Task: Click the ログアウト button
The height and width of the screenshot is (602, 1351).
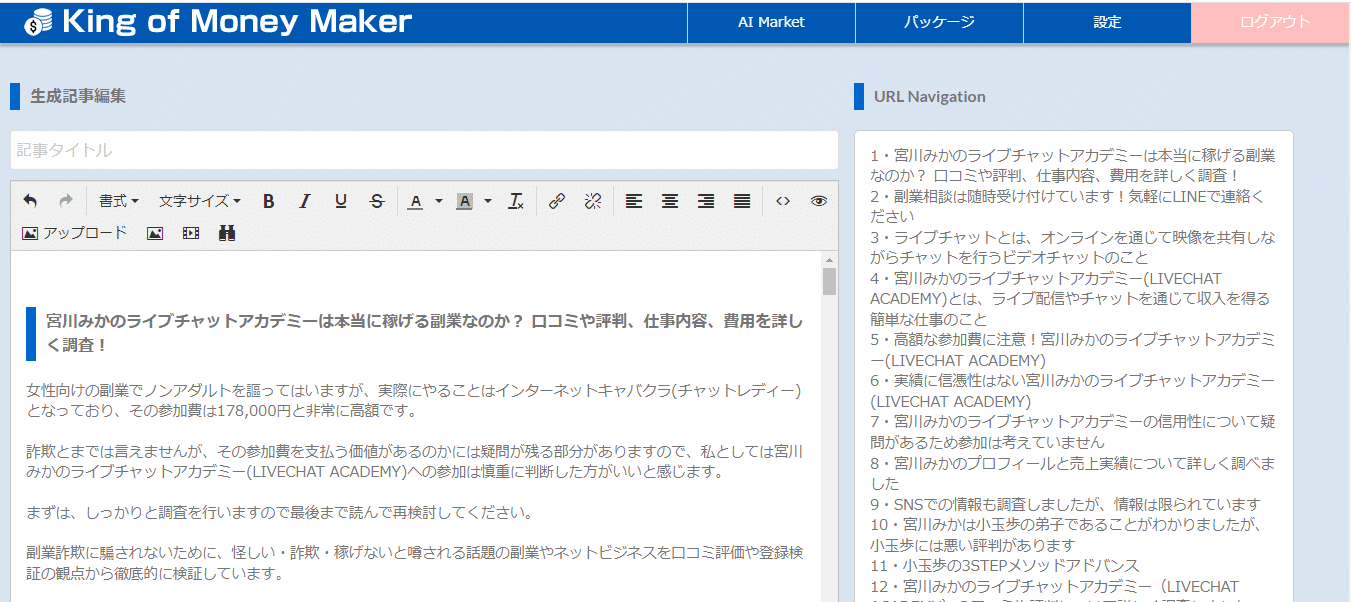Action: click(1275, 22)
